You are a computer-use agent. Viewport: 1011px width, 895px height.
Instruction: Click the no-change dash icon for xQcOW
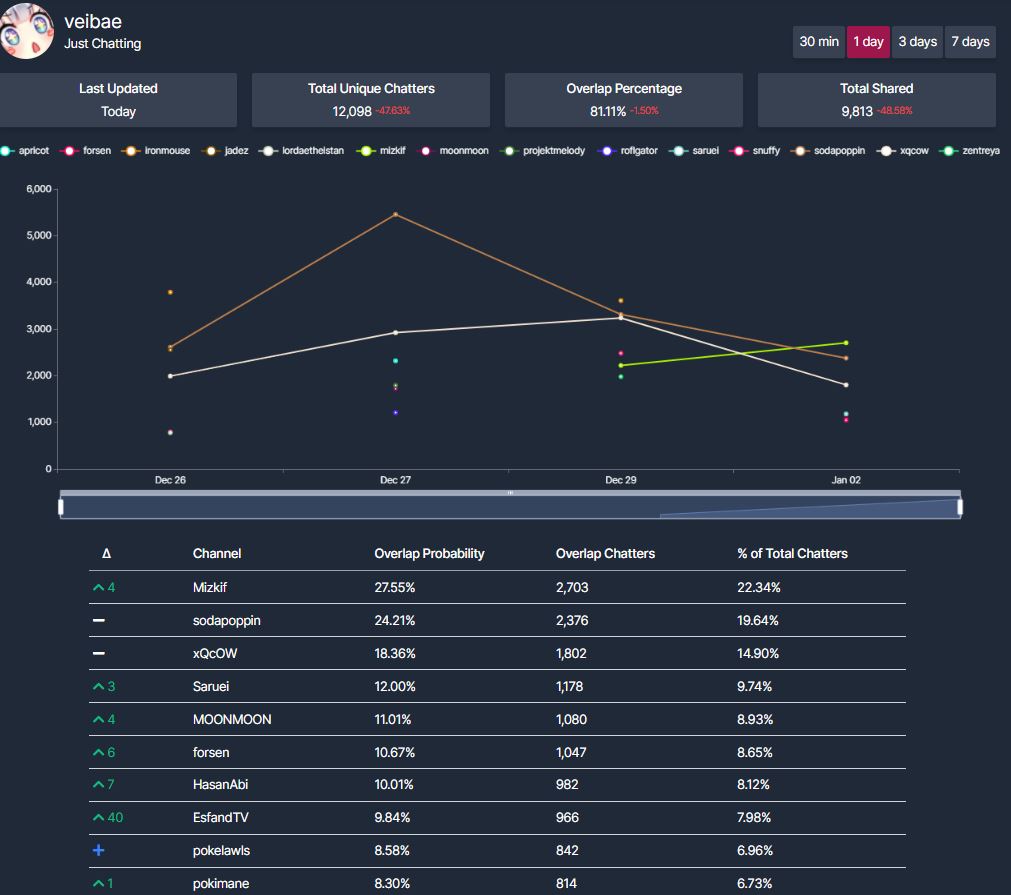(x=99, y=653)
